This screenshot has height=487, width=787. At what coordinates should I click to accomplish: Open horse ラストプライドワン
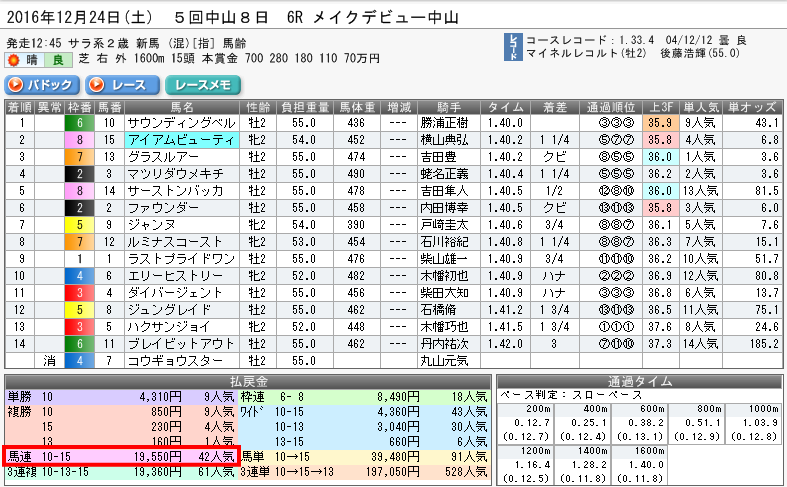181,259
